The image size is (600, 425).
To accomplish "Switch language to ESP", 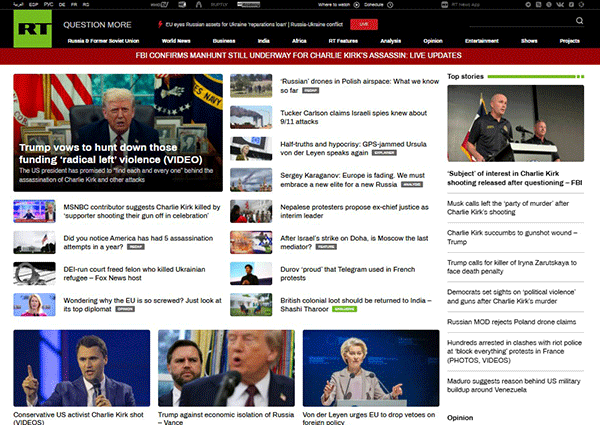I will click(33, 5).
